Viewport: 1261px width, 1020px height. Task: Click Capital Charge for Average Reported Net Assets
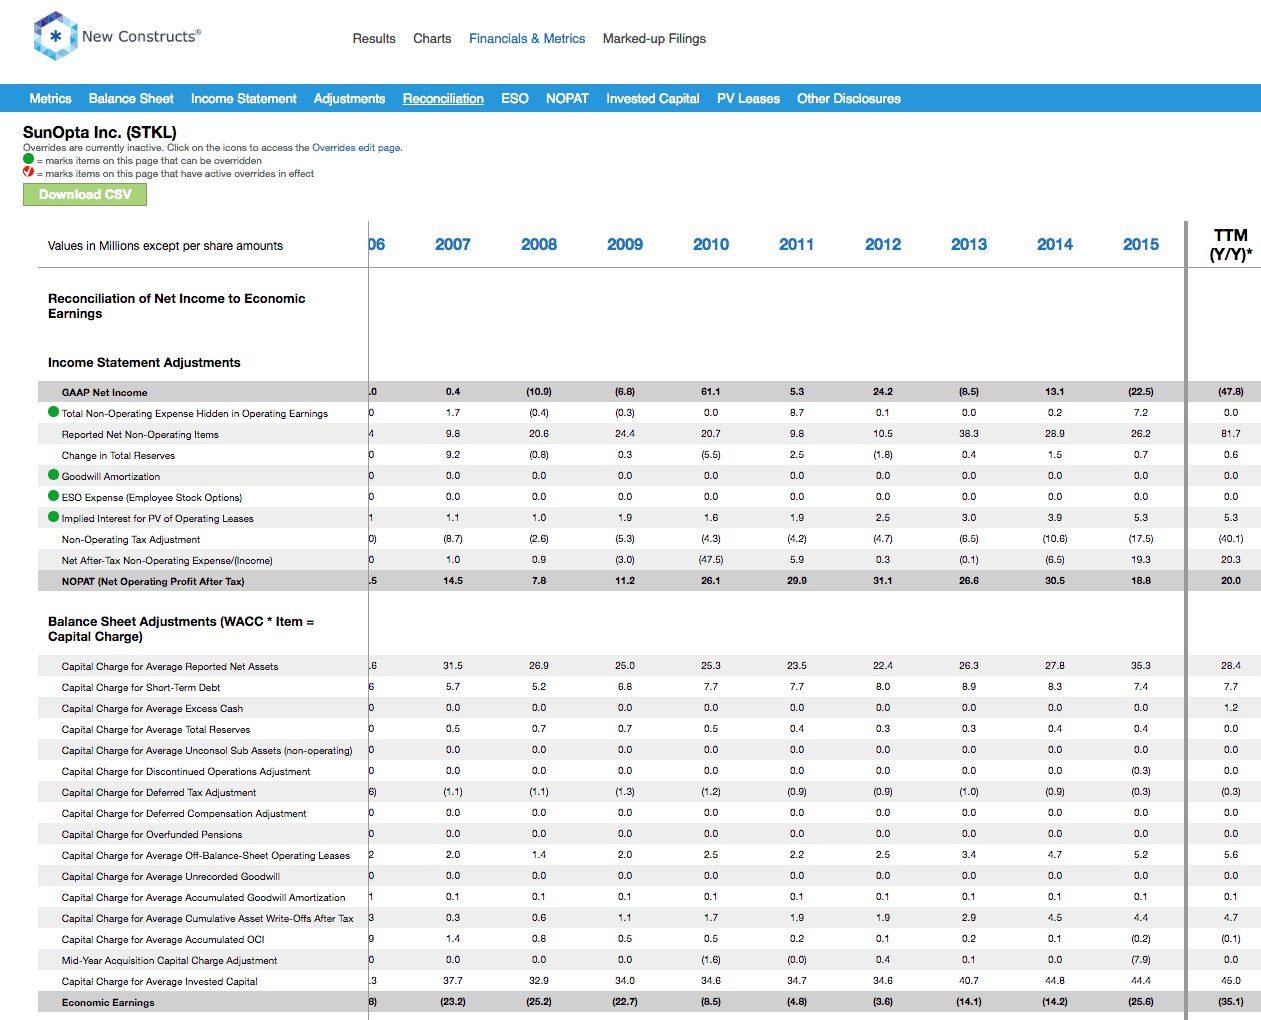(x=170, y=667)
